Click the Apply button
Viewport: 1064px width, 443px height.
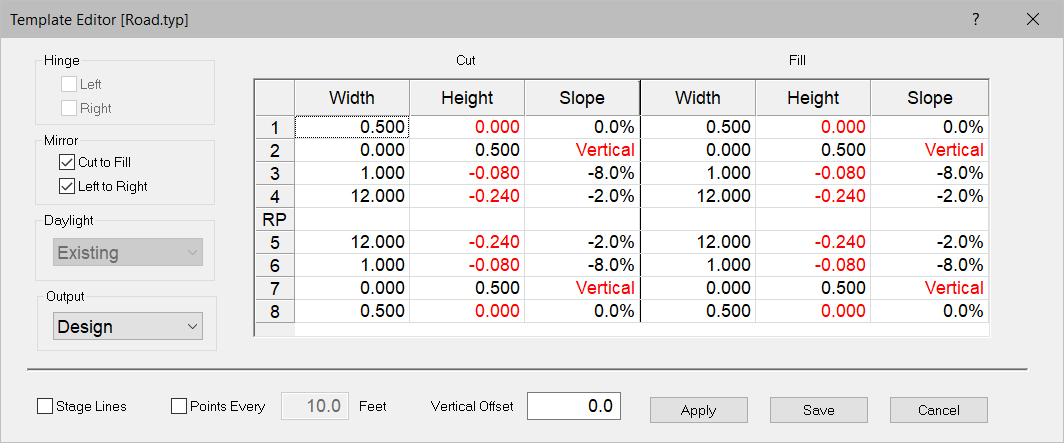pyautogui.click(x=698, y=410)
